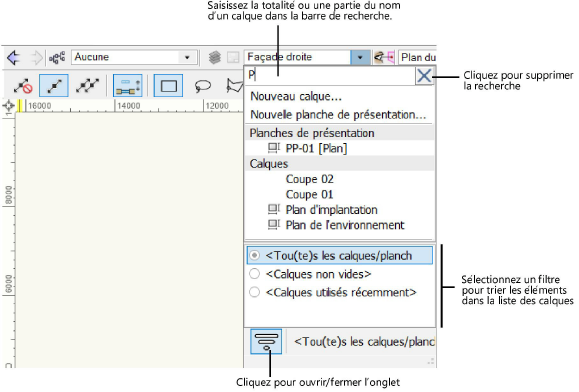The image size is (579, 392).
Task: Toggle the constrained dimension mode icon
Action: click(x=128, y=86)
